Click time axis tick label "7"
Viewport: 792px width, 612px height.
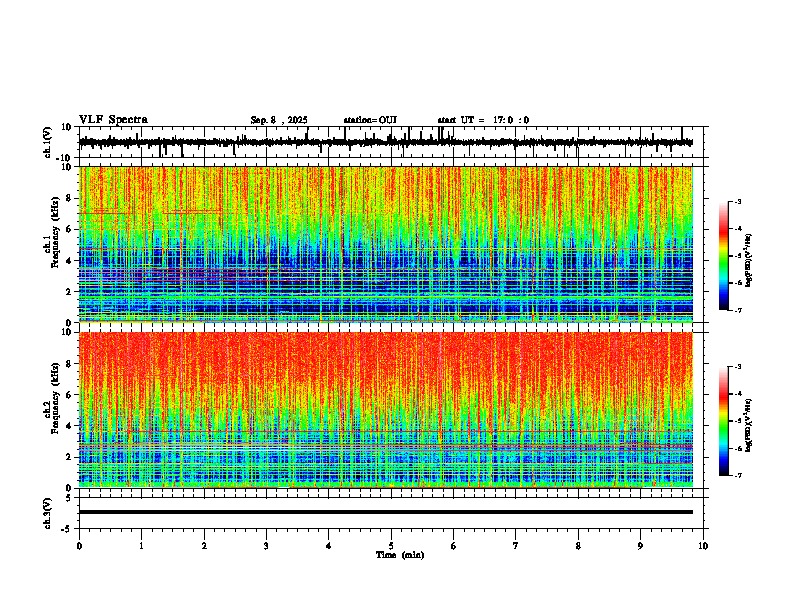516,546
